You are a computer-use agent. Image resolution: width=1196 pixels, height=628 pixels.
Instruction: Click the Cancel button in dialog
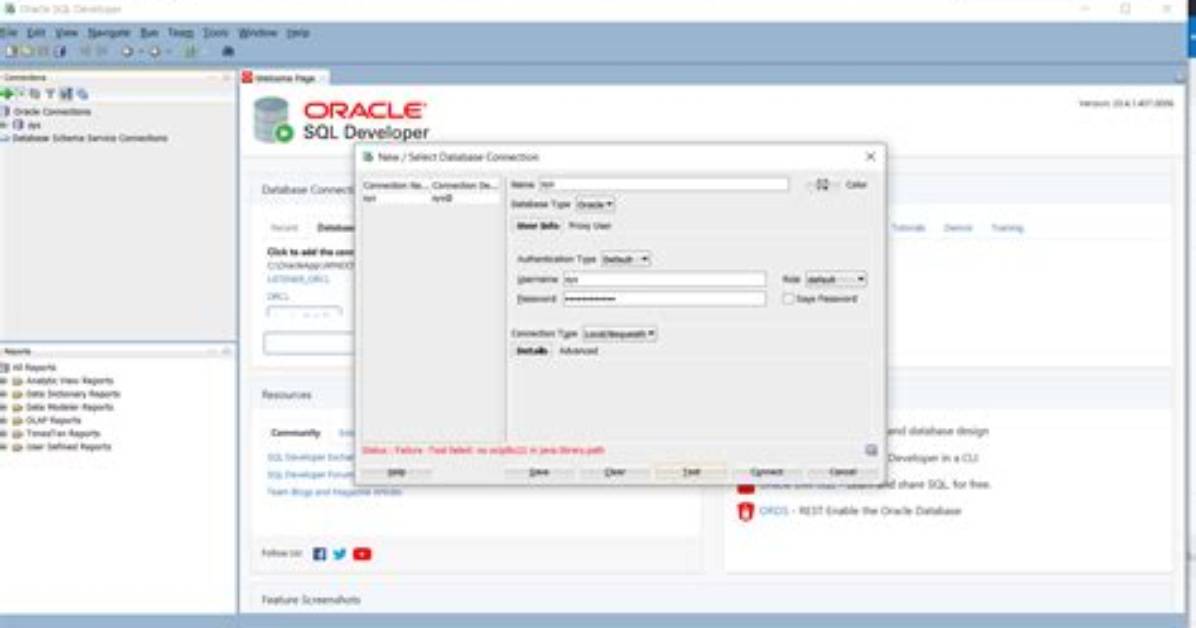(843, 472)
